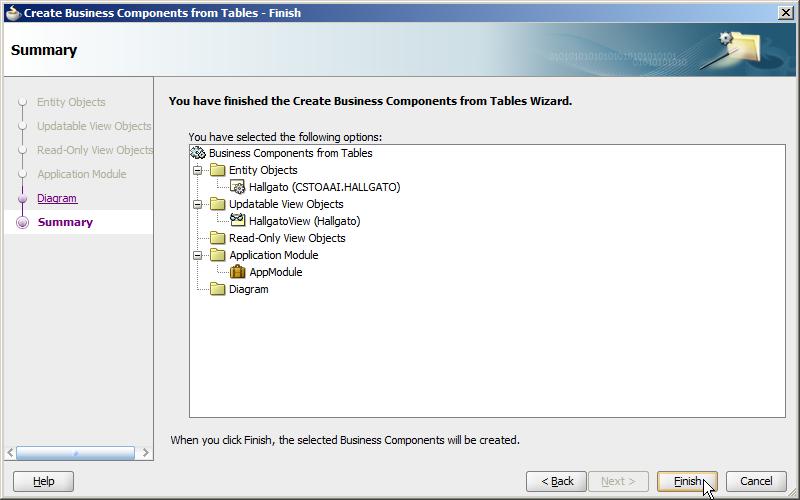
Task: Click the Updatable View Objects folder icon
Action: [218, 204]
